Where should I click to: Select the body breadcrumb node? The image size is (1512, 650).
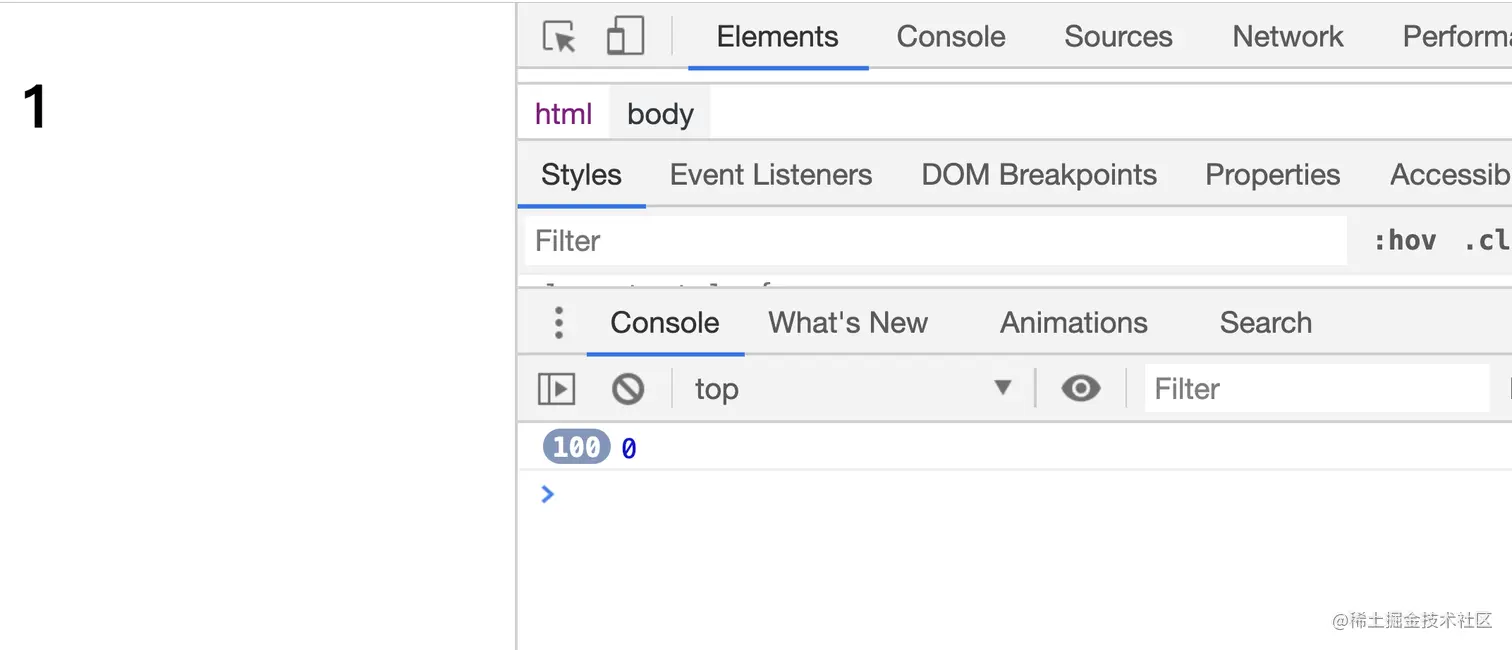(x=660, y=114)
